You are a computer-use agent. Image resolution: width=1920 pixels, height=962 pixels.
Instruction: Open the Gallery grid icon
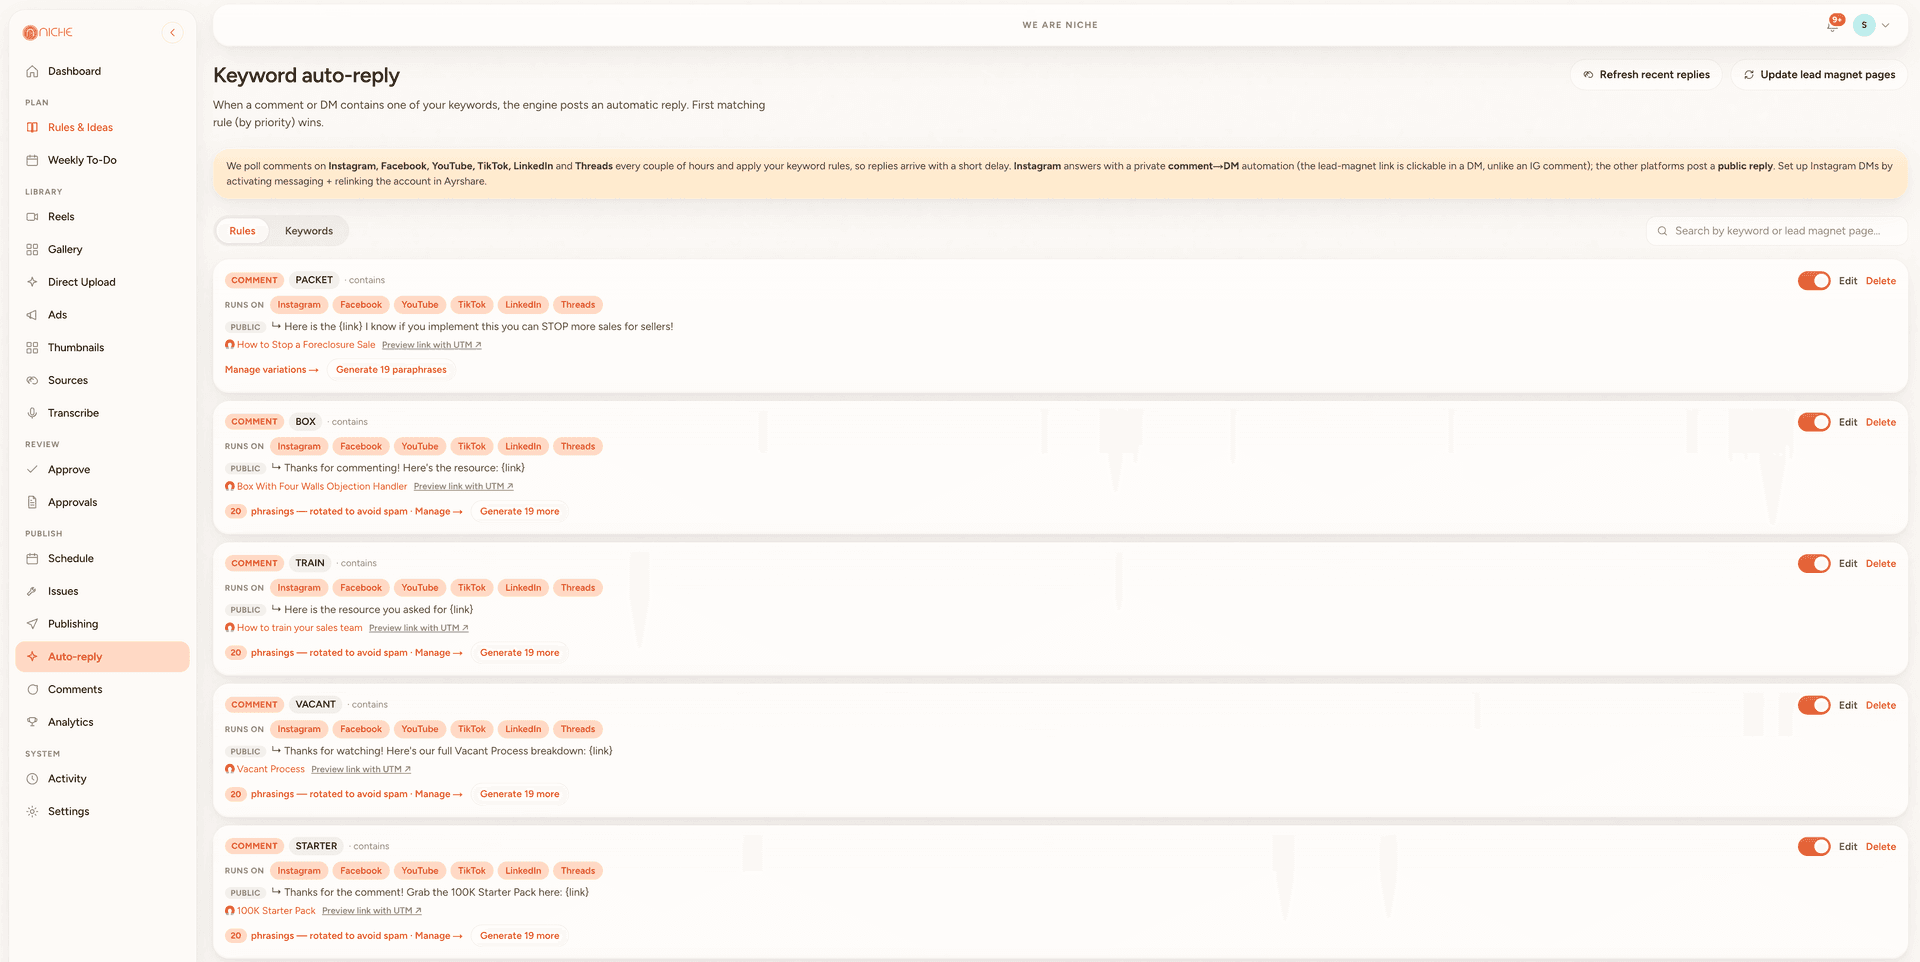(32, 249)
